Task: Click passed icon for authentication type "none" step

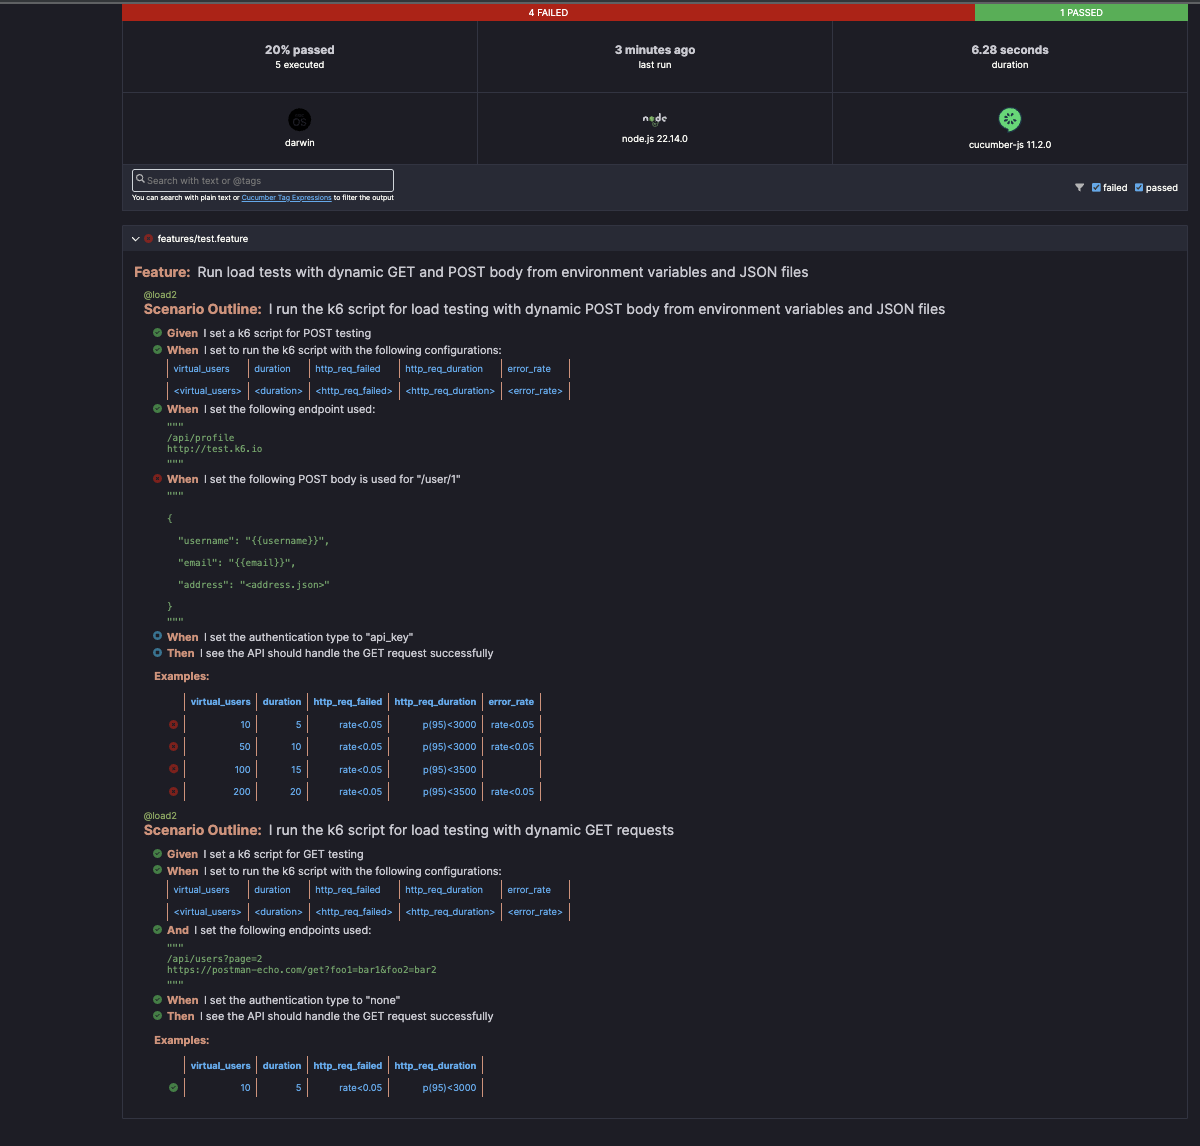Action: (x=157, y=1000)
